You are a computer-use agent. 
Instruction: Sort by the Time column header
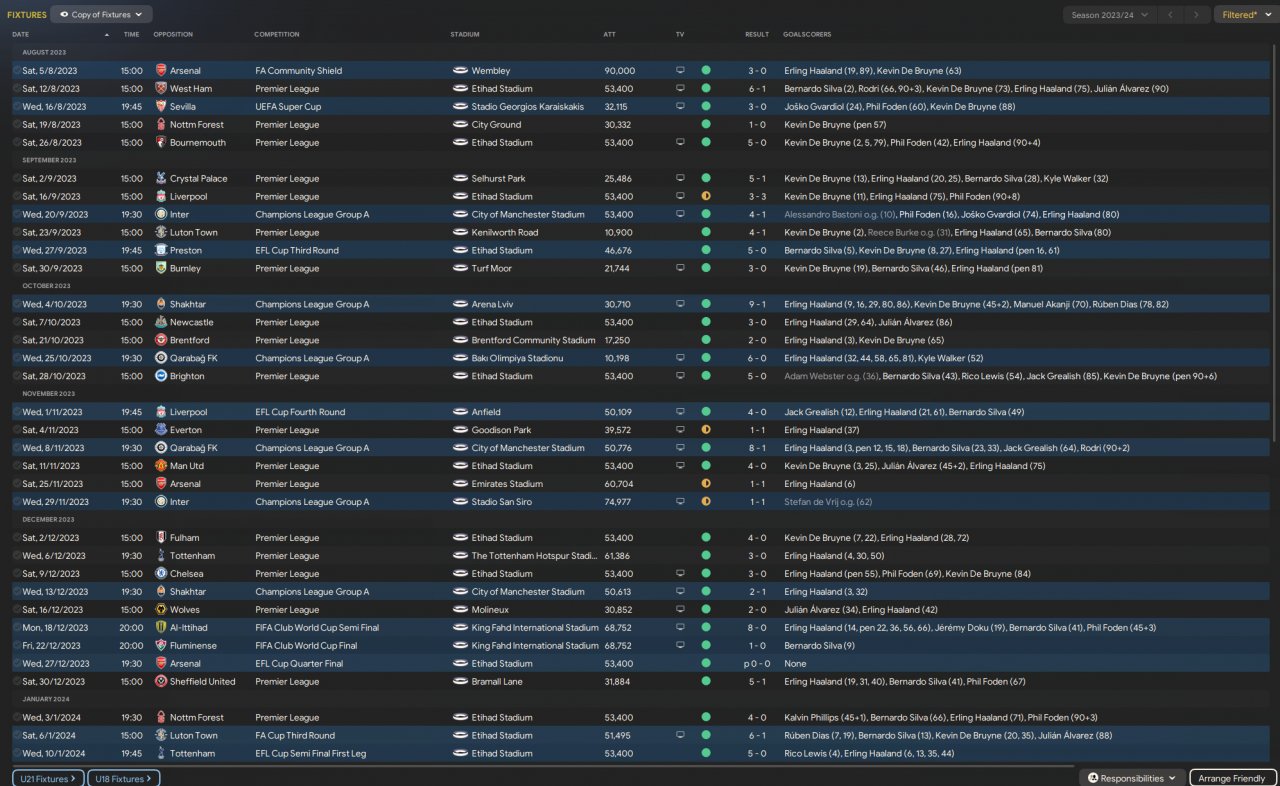tap(131, 35)
